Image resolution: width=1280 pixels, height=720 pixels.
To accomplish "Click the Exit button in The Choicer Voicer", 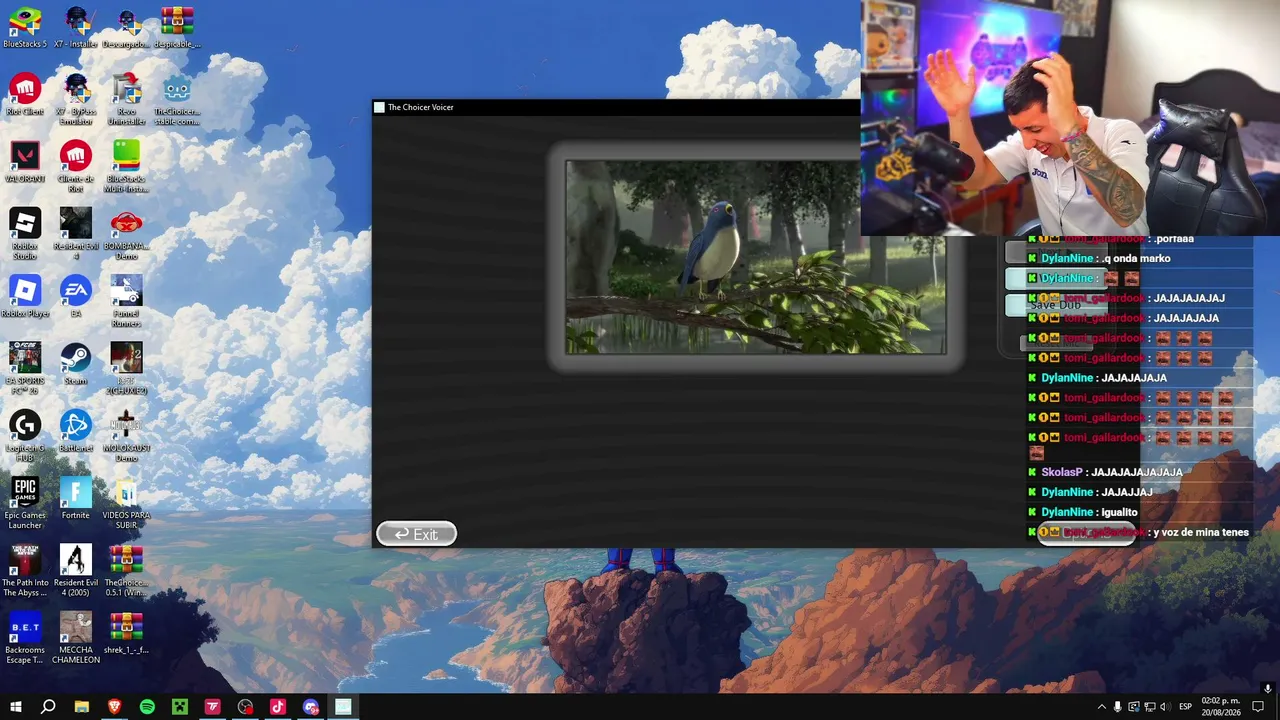I will point(417,534).
